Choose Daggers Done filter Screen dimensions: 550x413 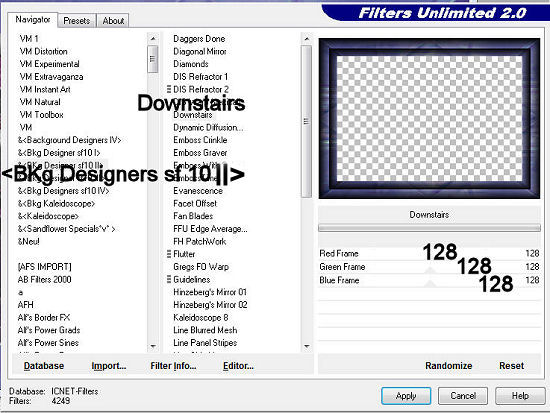199,39
